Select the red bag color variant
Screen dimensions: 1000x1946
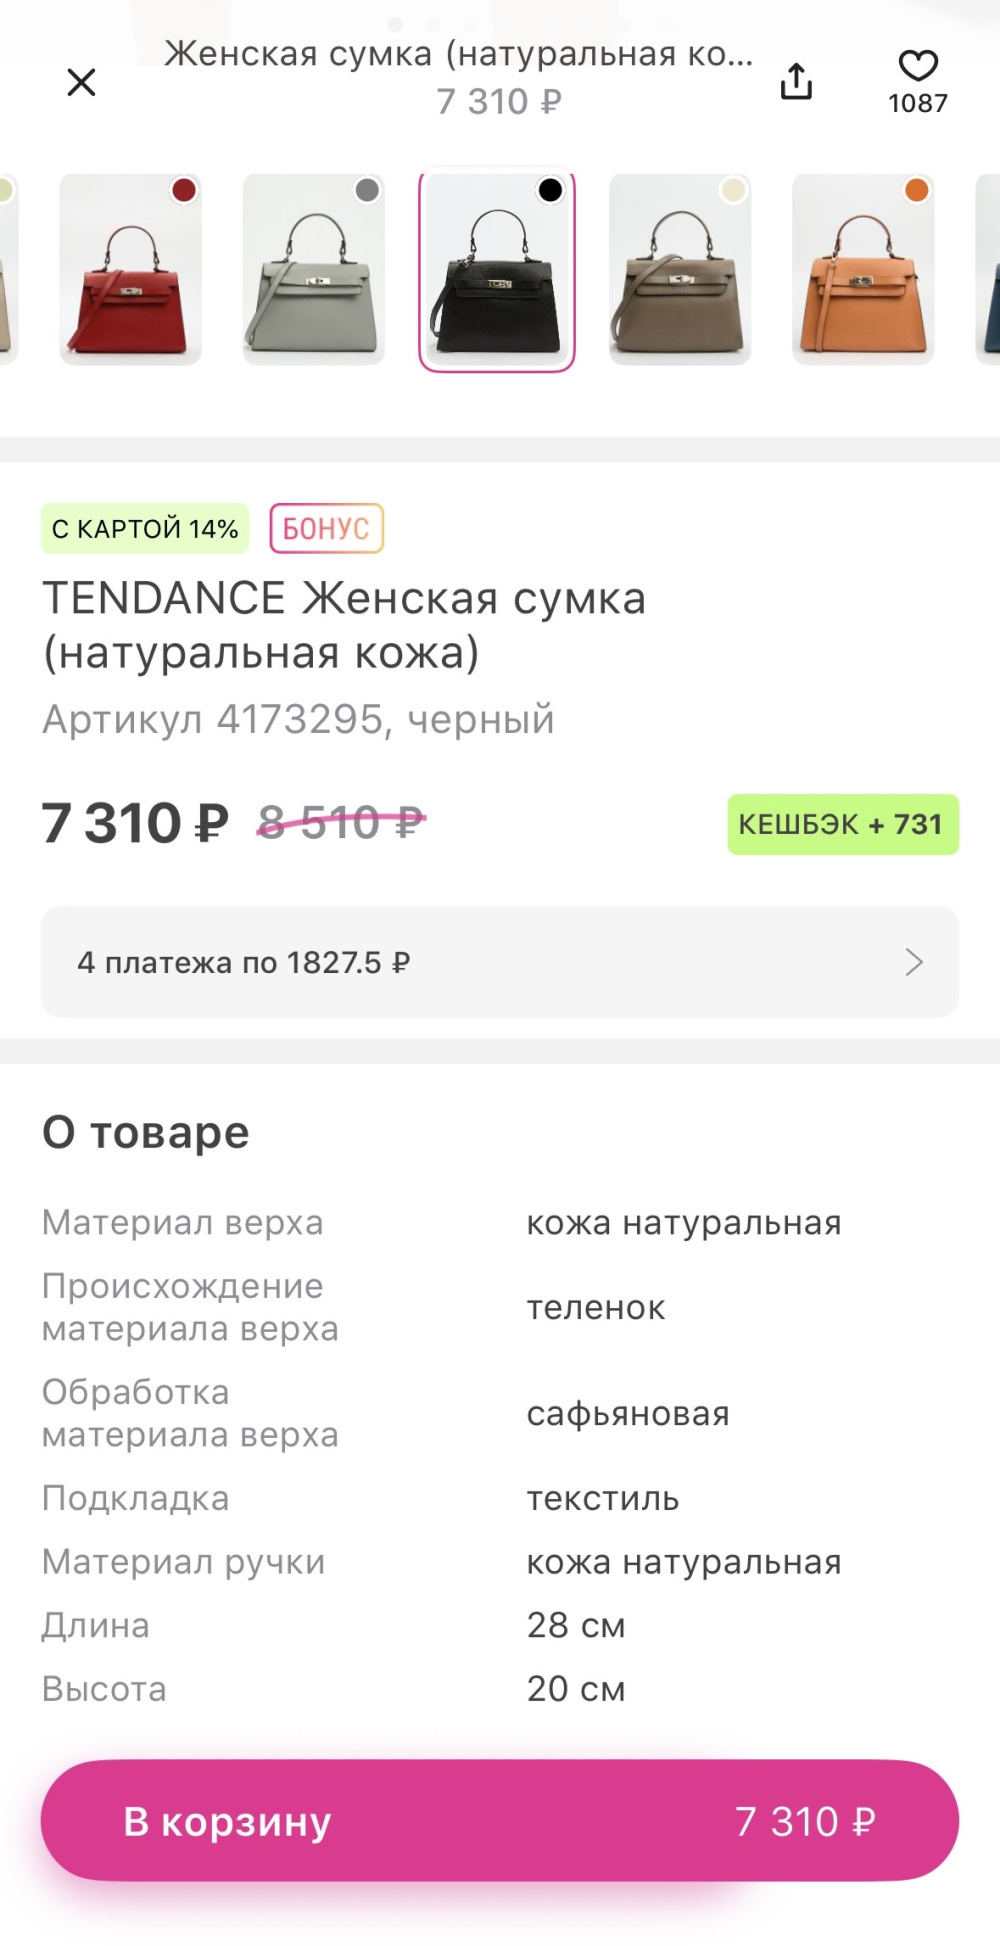click(131, 275)
